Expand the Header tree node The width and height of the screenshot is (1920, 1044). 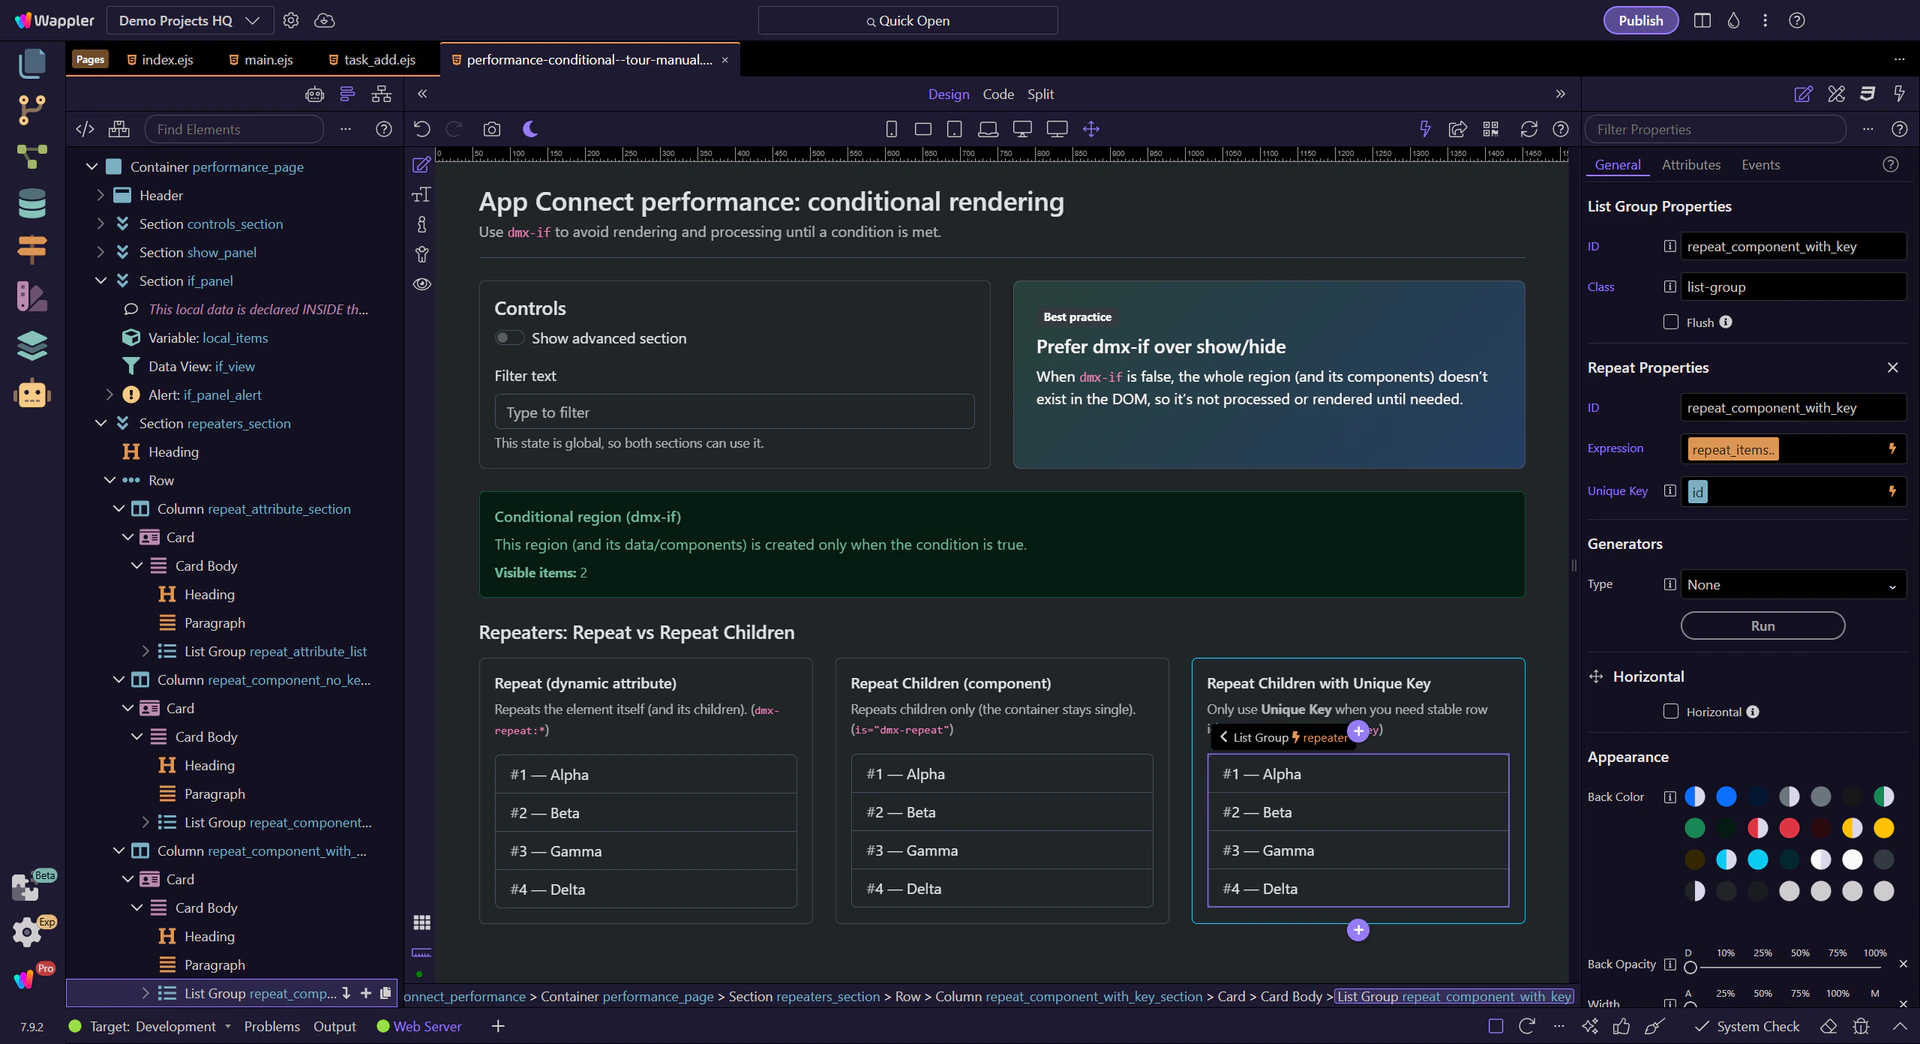point(100,195)
